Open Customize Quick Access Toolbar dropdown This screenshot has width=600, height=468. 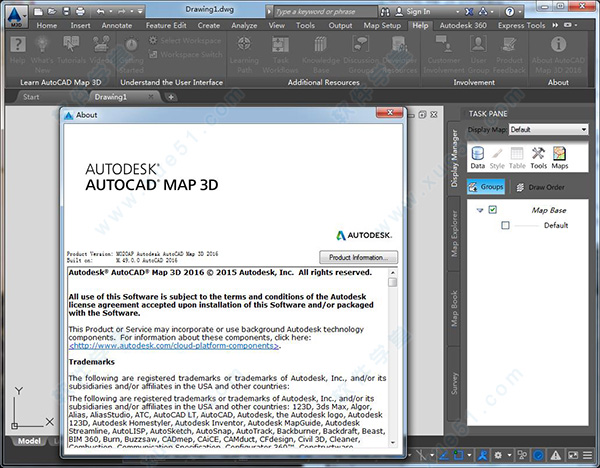tap(140, 12)
